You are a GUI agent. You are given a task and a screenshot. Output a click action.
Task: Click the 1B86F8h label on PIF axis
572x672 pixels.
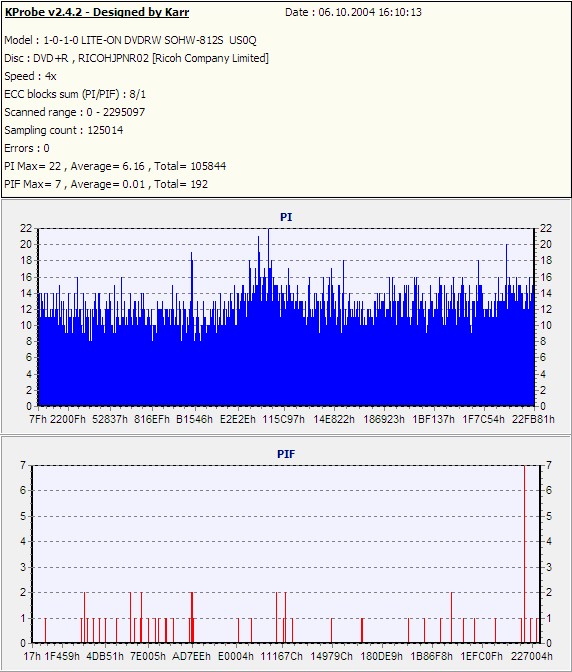tap(431, 657)
